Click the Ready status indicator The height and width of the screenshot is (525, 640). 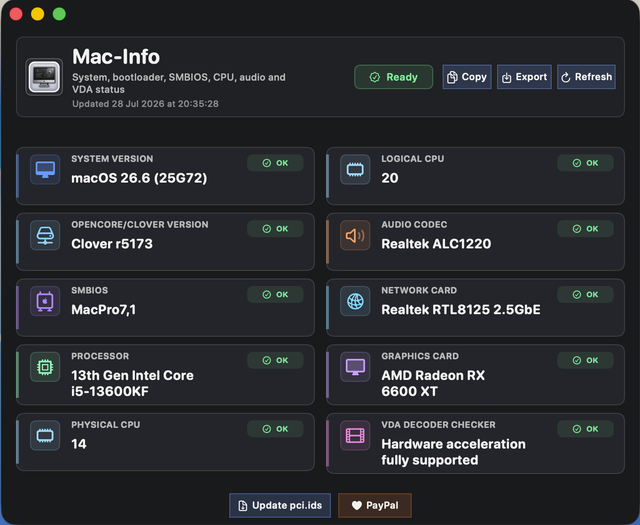393,77
